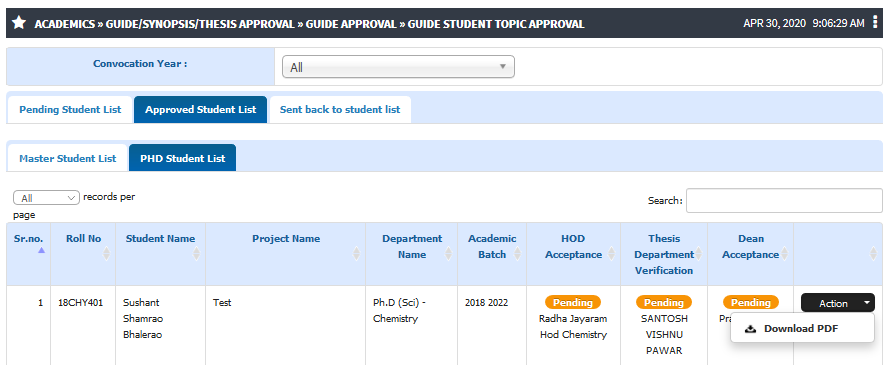The image size is (891, 365).
Task: Choose Download PDF from Action menu
Action: [802, 329]
